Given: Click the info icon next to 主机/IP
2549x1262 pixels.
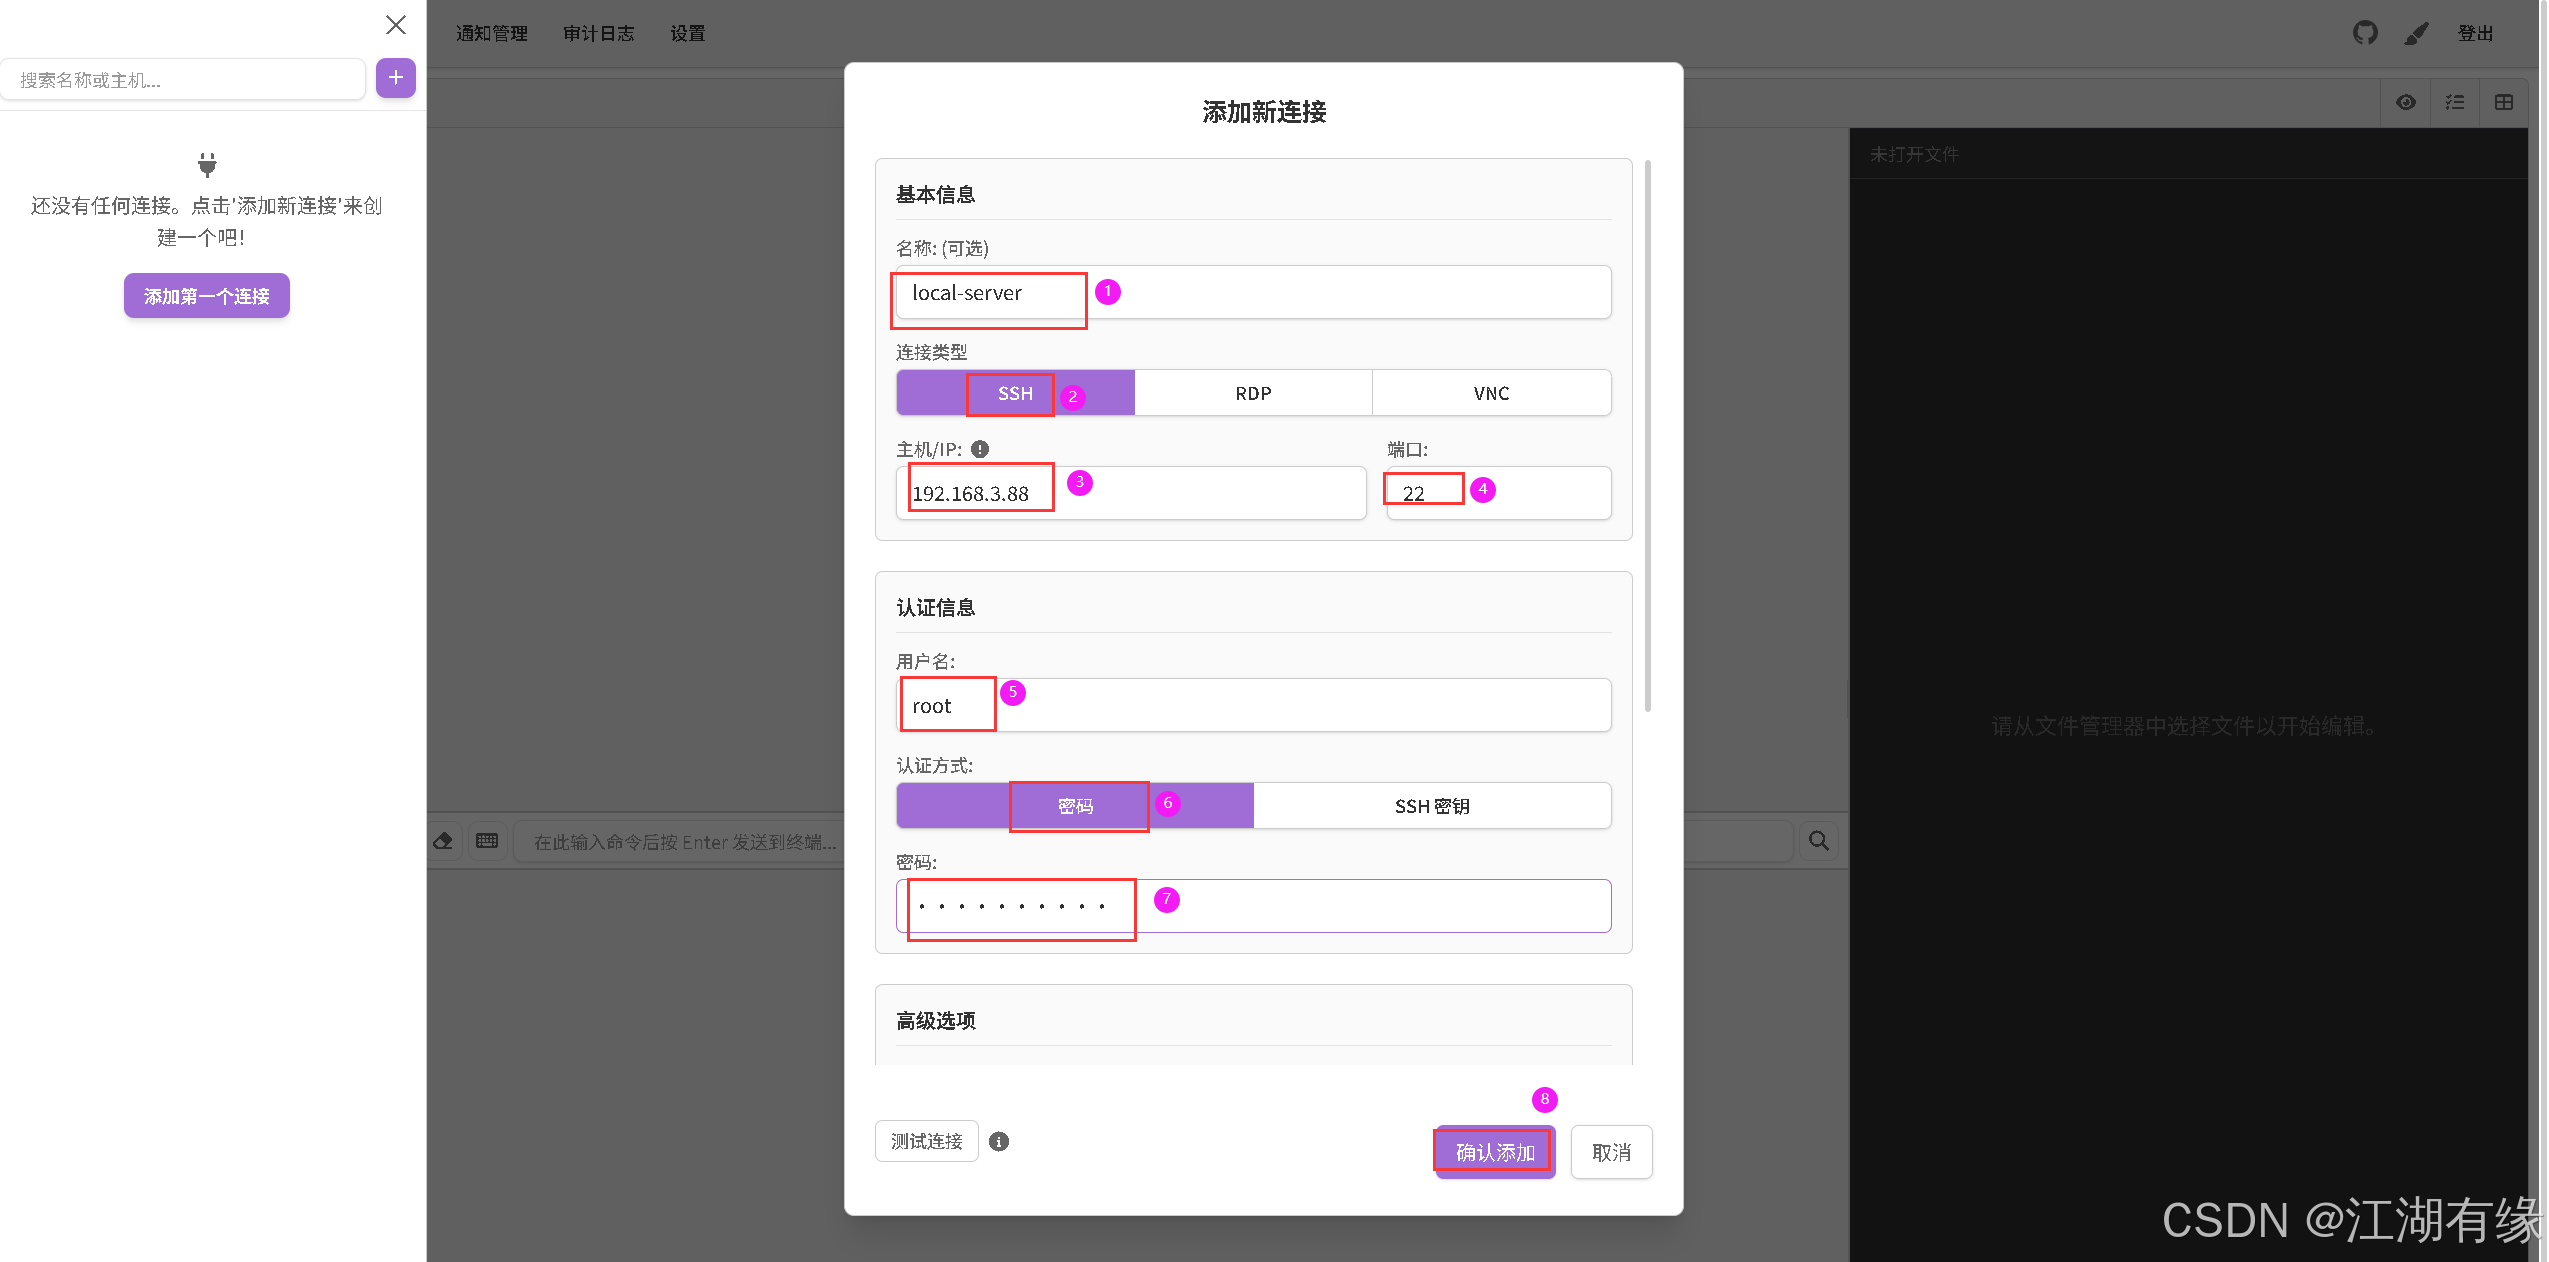Looking at the screenshot, I should pyautogui.click(x=979, y=449).
